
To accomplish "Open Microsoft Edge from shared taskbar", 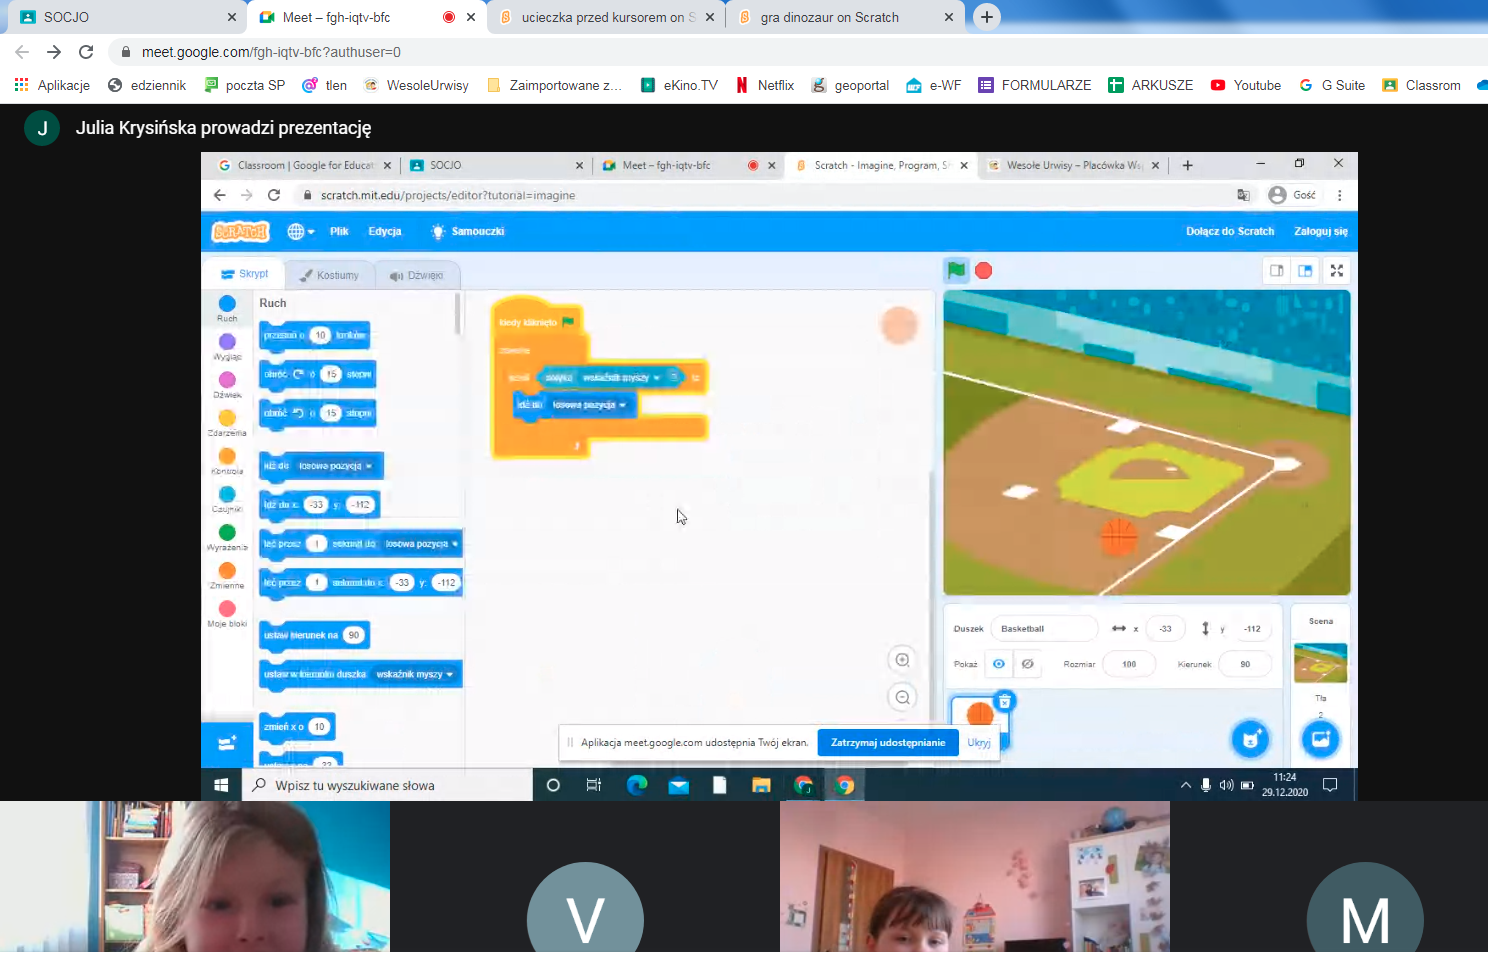I will pyautogui.click(x=637, y=785).
